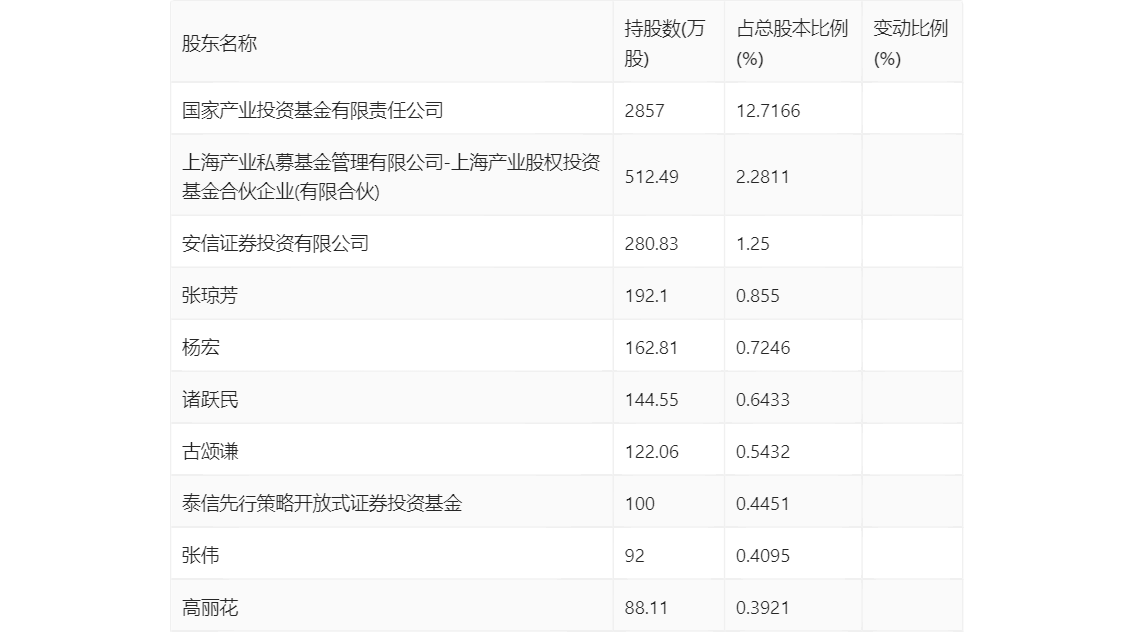The image size is (1134, 632).
Task: Click shareholder 国家产业投资基金有限责任公司
Action: pos(312,111)
